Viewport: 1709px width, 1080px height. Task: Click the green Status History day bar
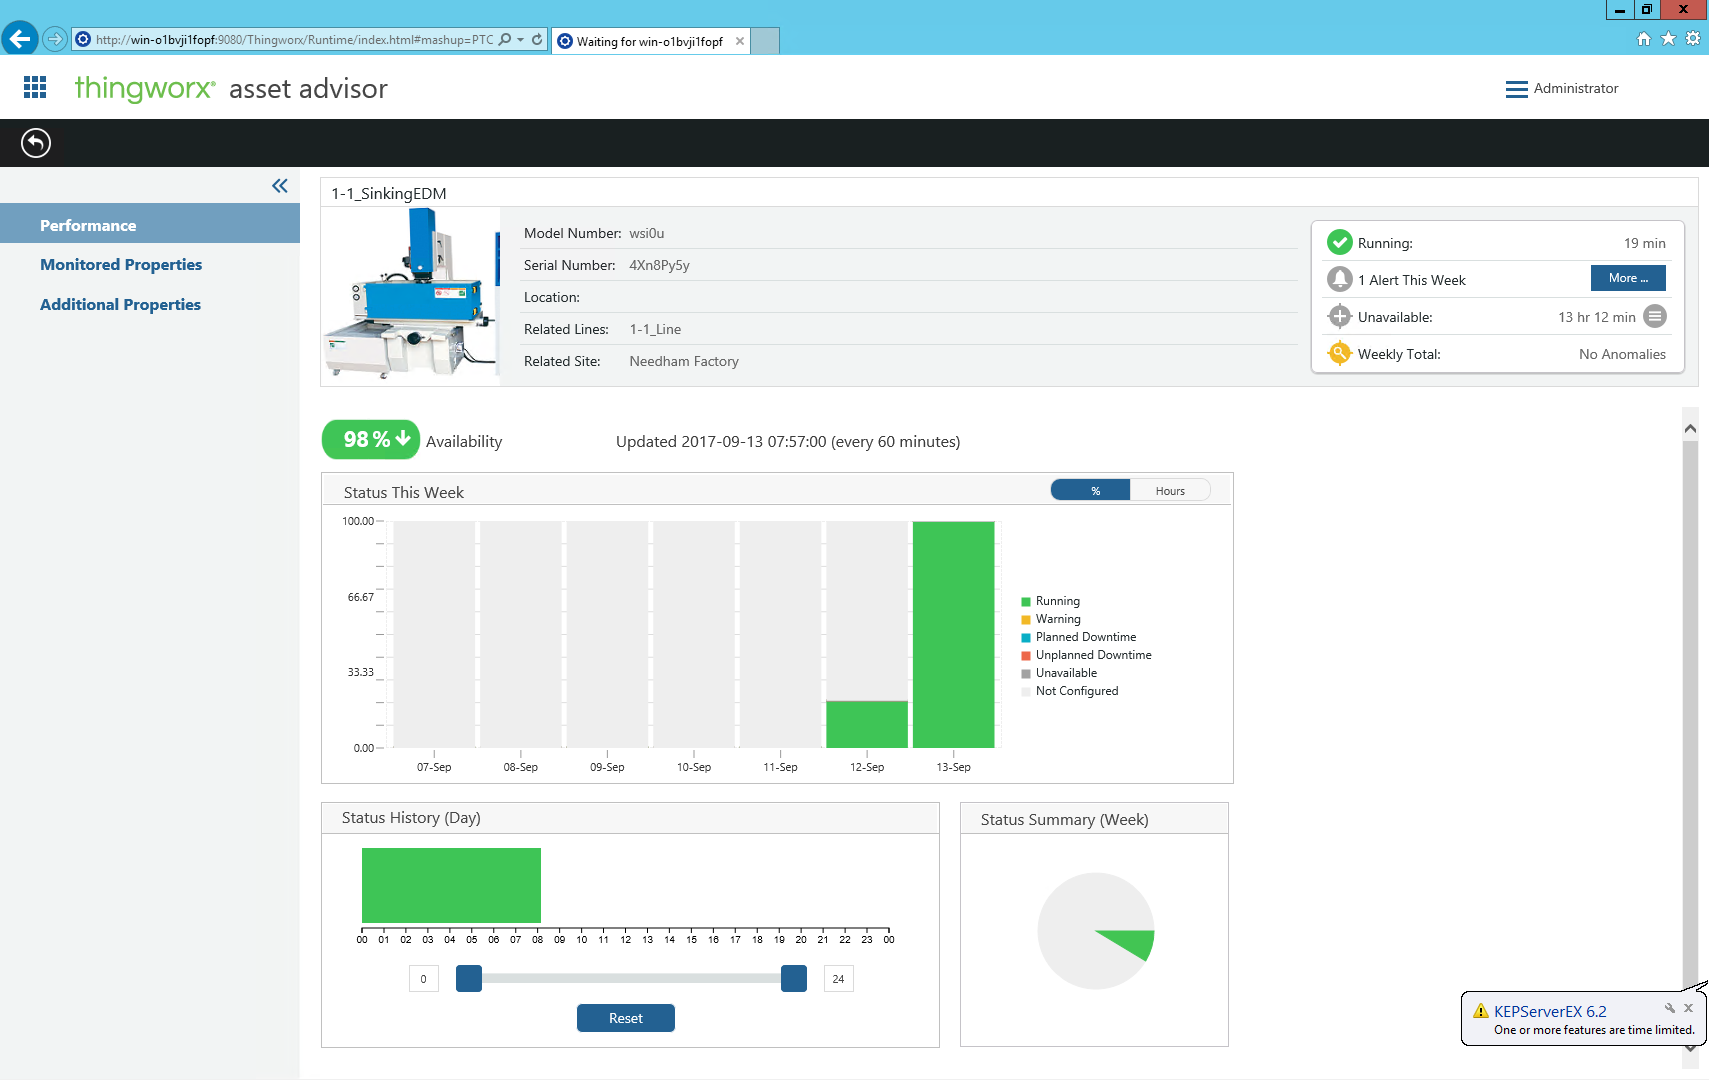tap(451, 886)
